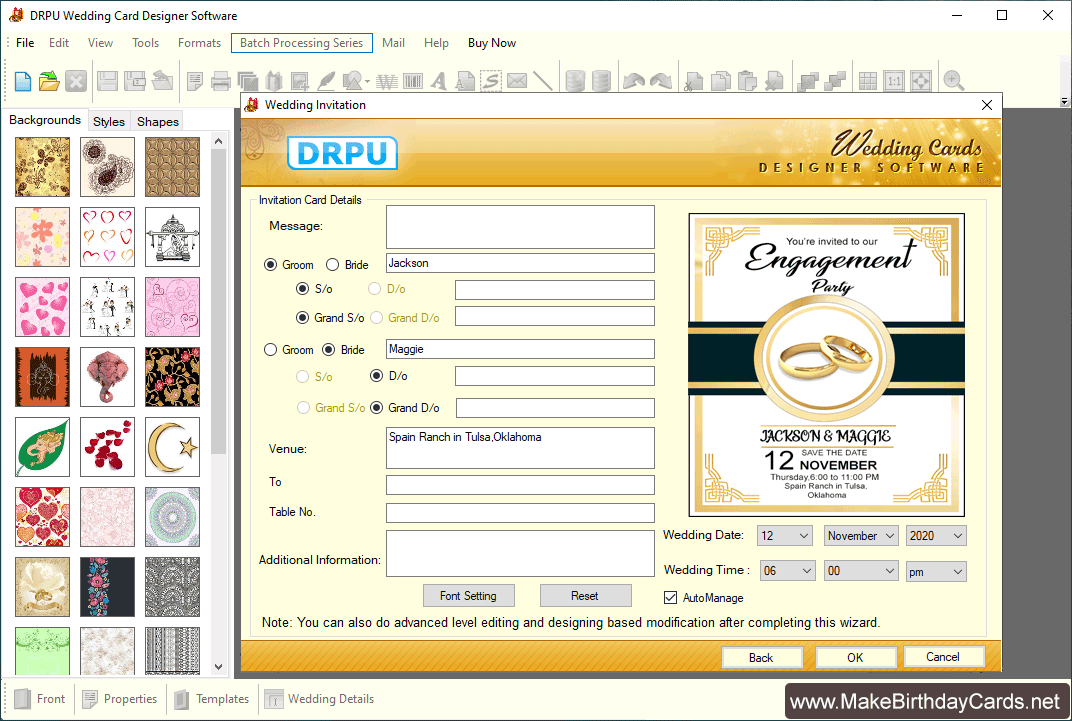
Task: Open the Buy Now menu item
Action: [x=492, y=43]
